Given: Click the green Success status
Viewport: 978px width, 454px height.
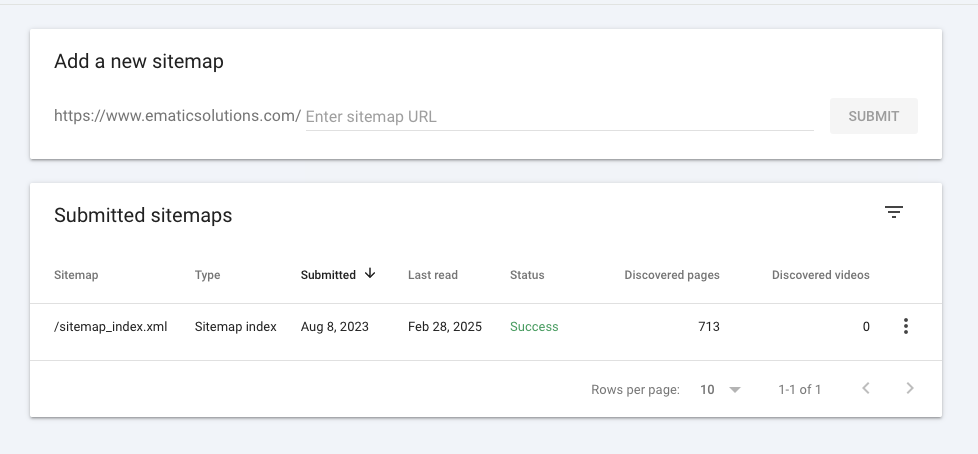Looking at the screenshot, I should (534, 327).
